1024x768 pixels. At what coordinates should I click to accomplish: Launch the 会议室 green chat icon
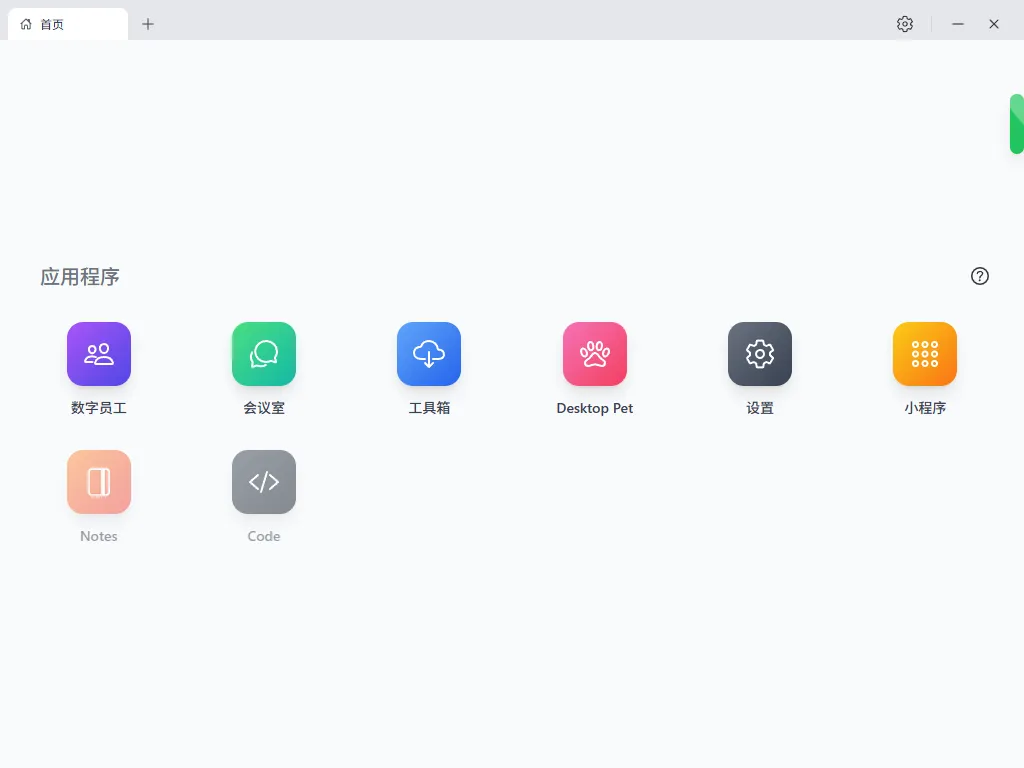click(x=264, y=354)
